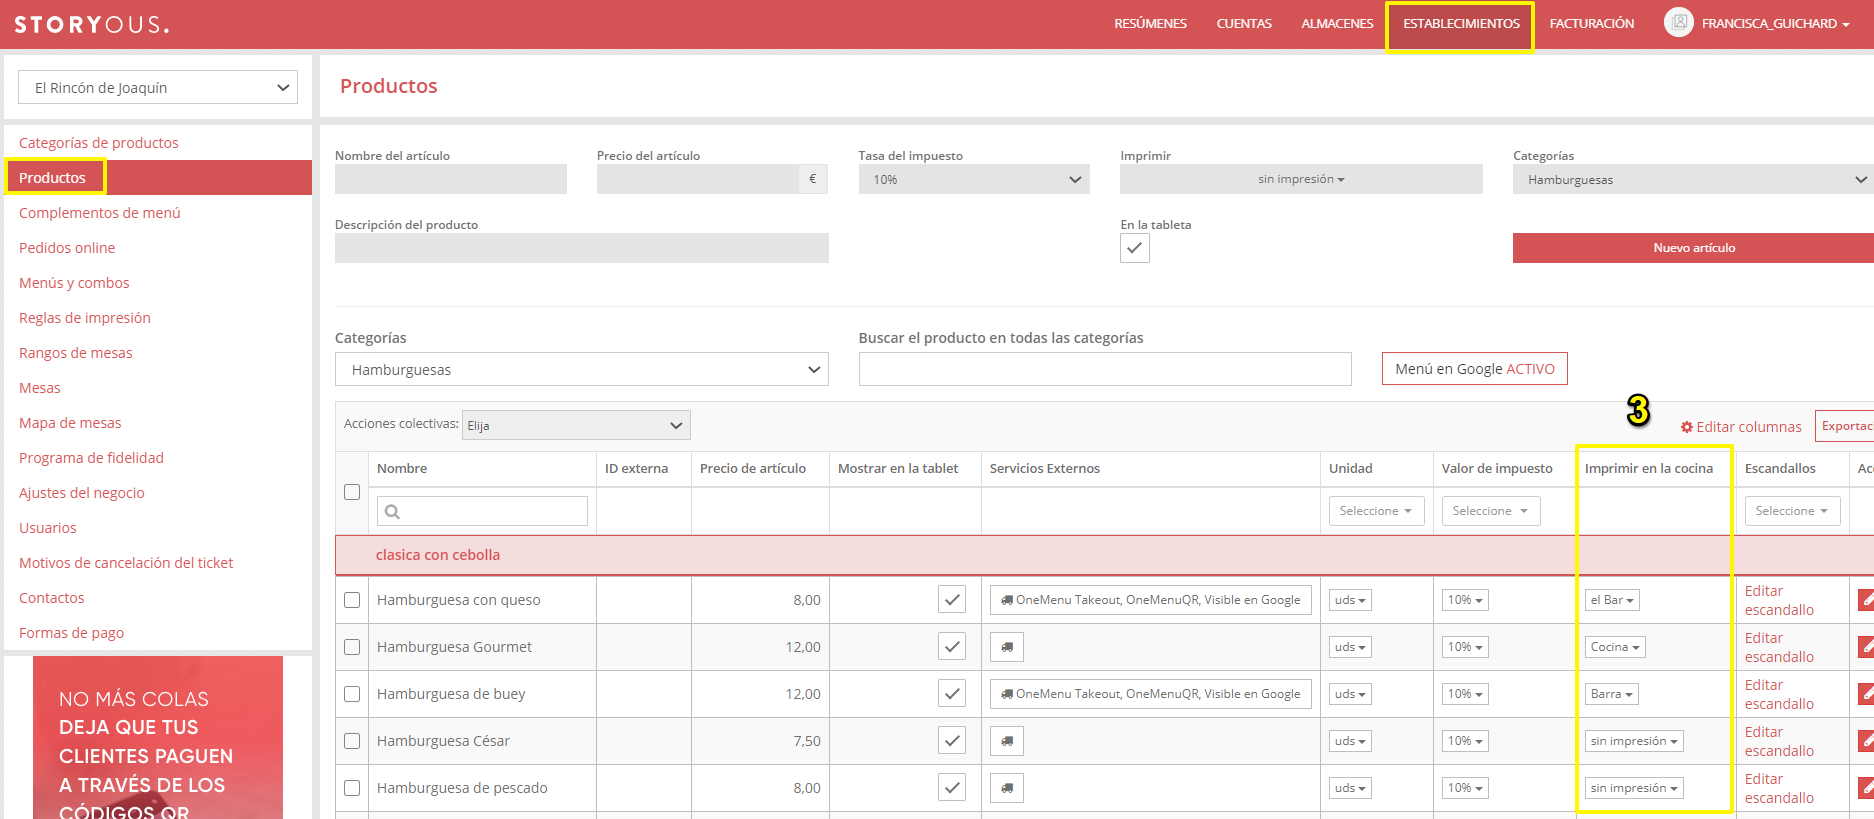Open the Categorías dropdown in the new article form
1874x819 pixels.
[x=1693, y=179]
